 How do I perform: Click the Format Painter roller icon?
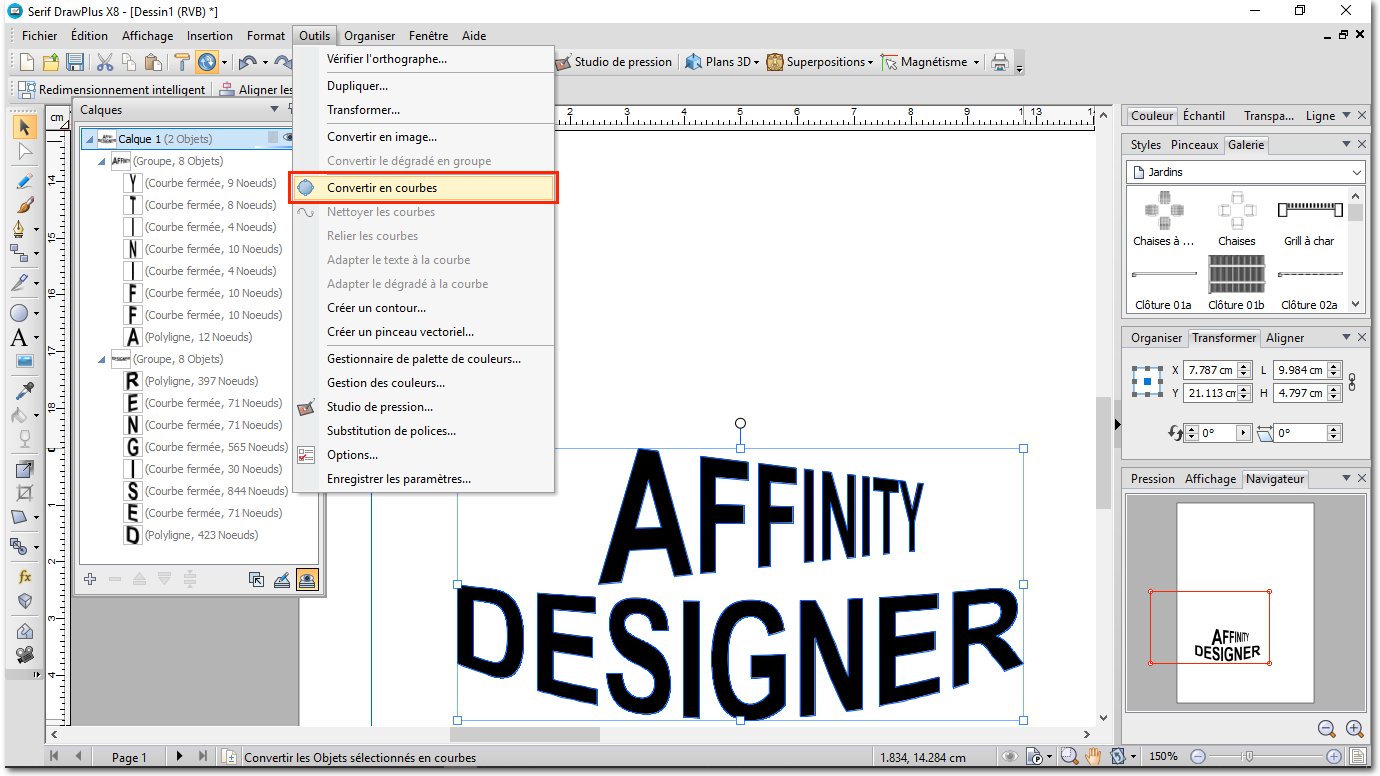pos(182,62)
